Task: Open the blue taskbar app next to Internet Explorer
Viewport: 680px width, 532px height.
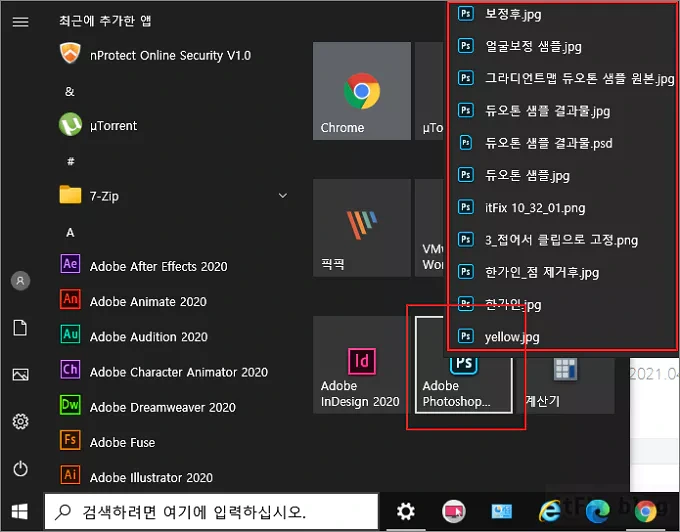Action: coord(502,512)
